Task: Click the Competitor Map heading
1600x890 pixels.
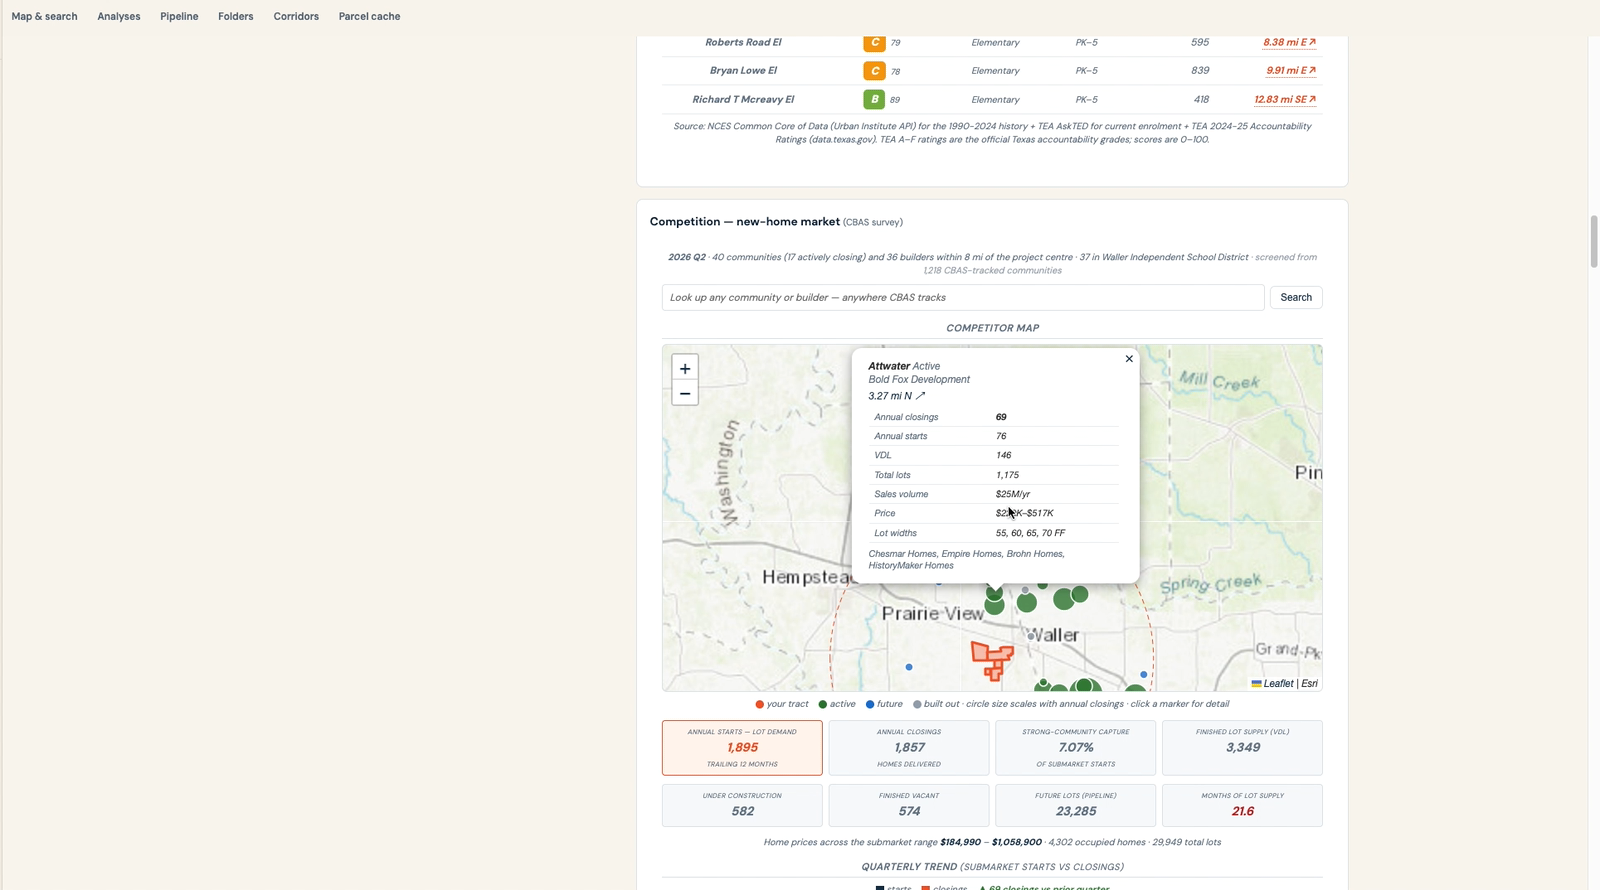Action: point(992,328)
